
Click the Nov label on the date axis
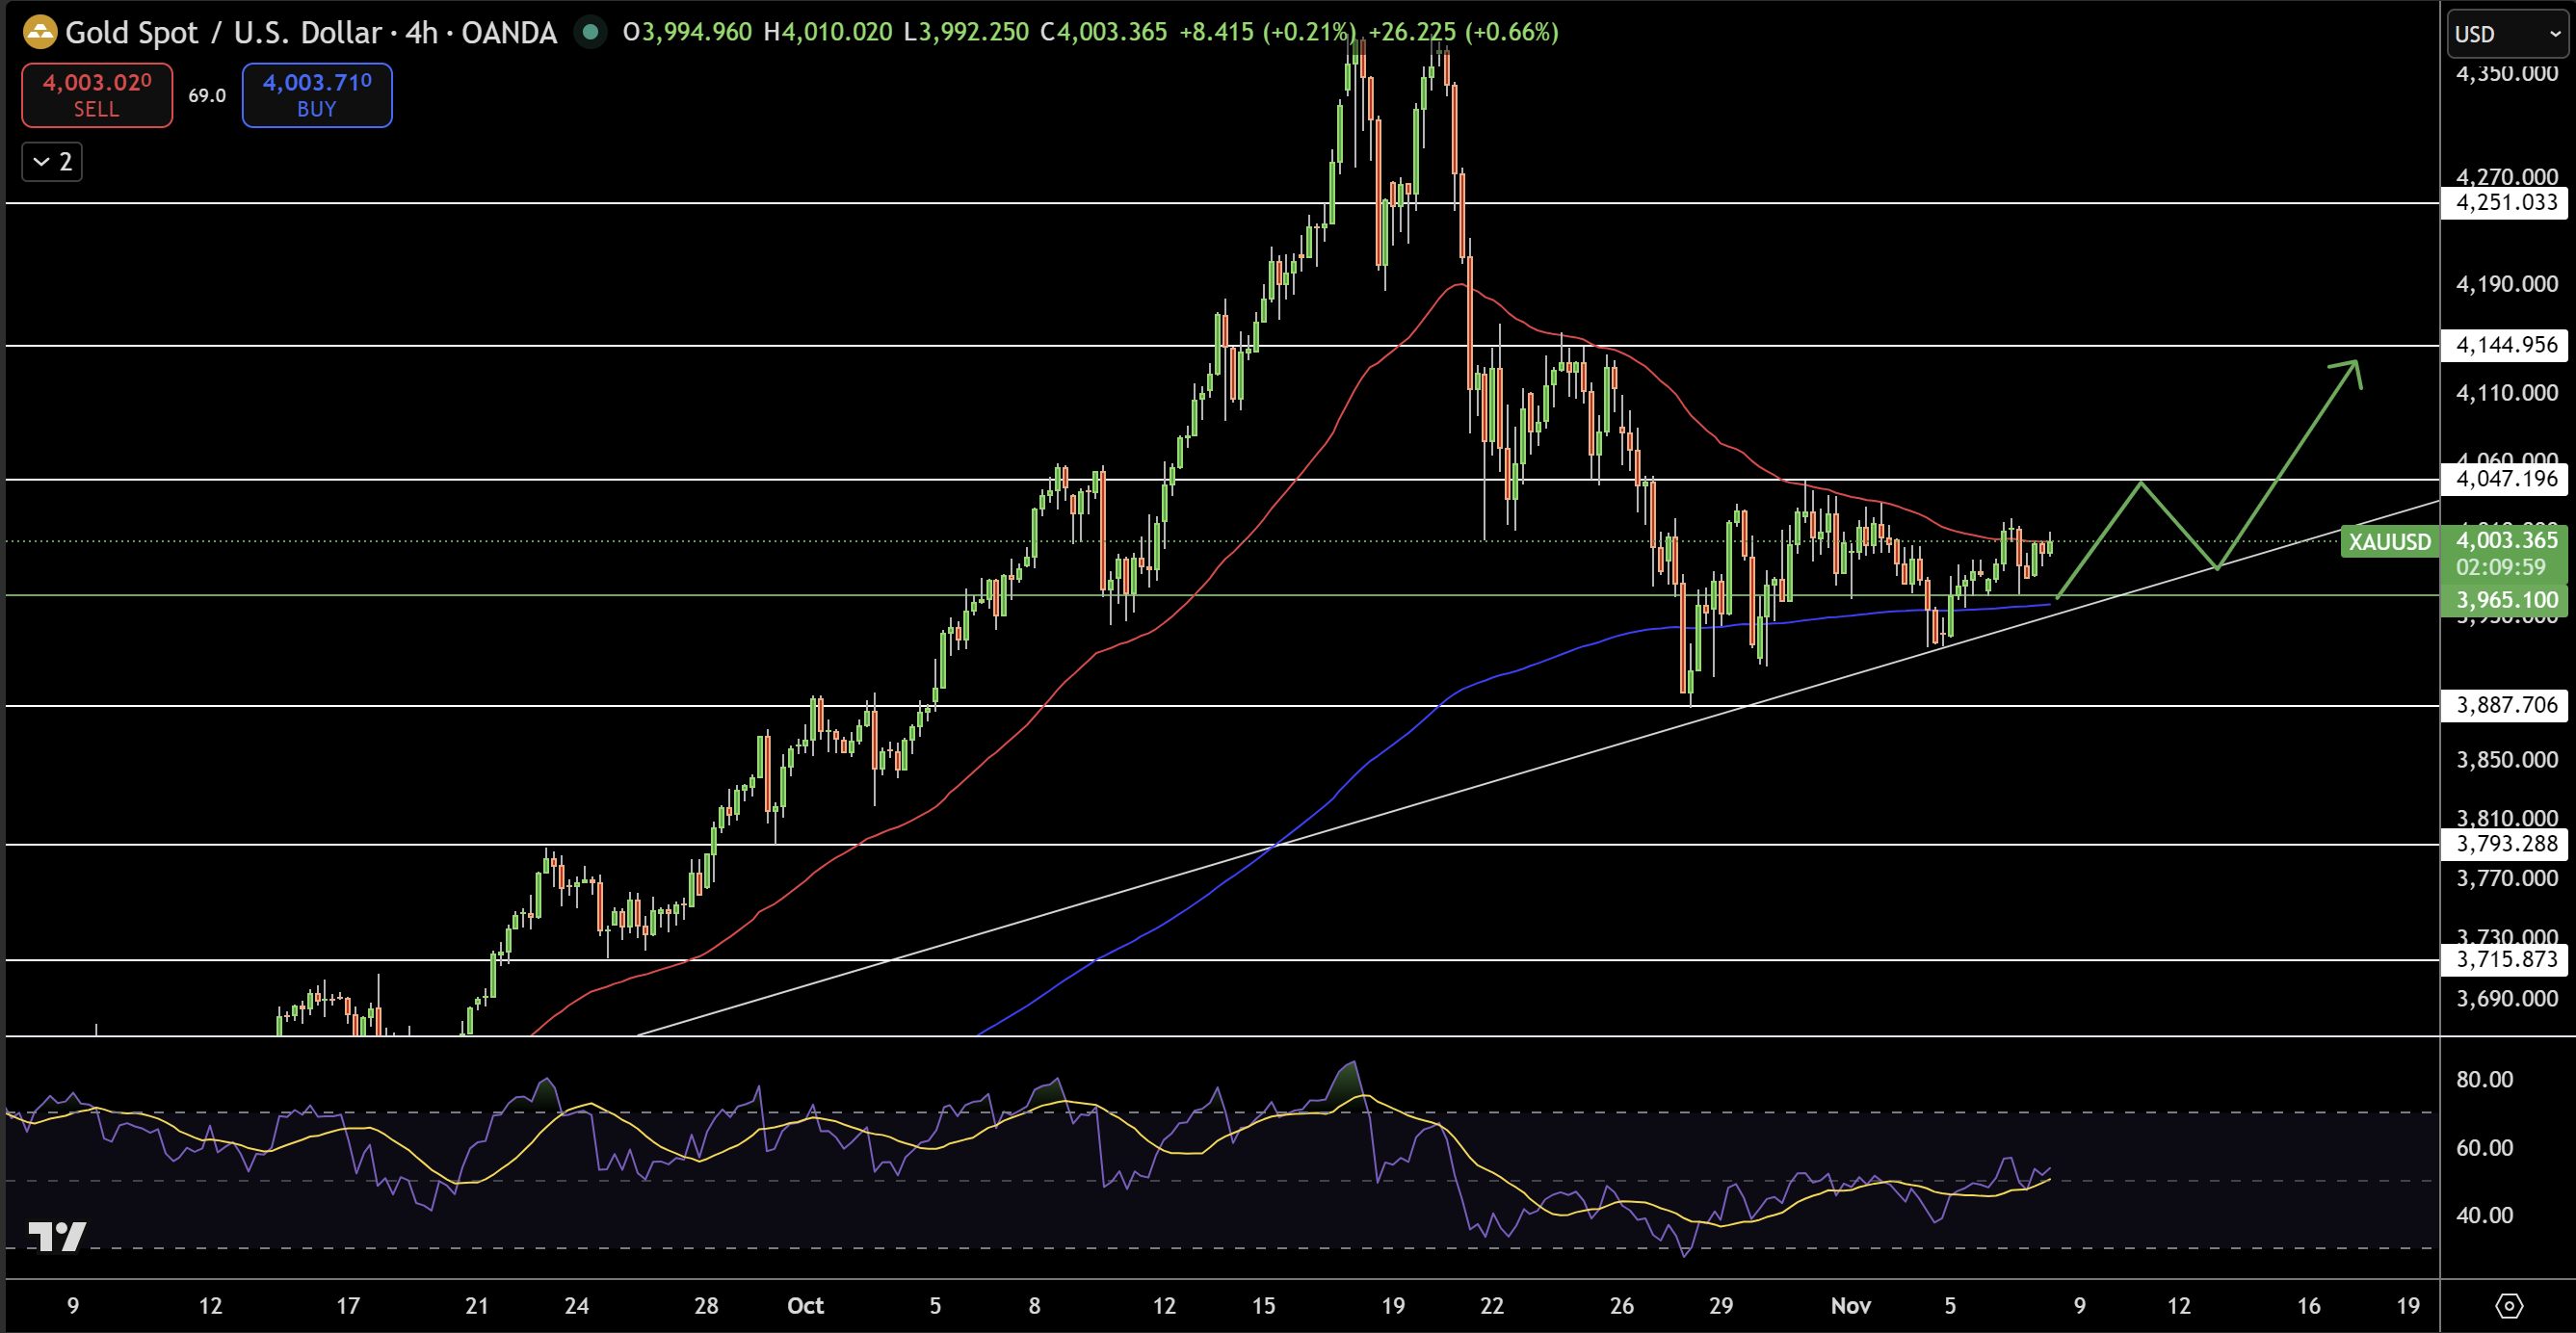1852,1306
